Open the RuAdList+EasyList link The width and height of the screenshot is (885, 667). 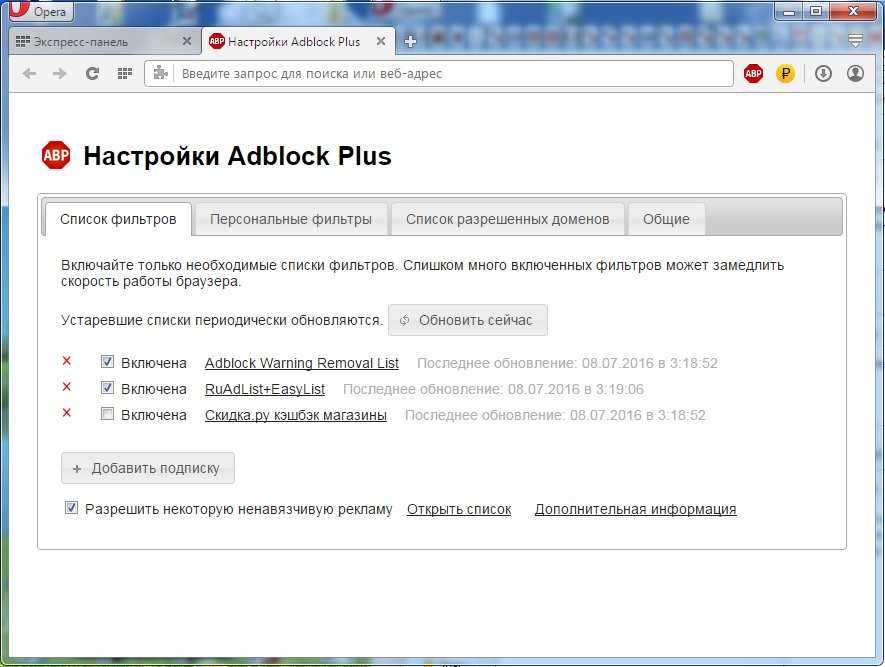point(265,389)
